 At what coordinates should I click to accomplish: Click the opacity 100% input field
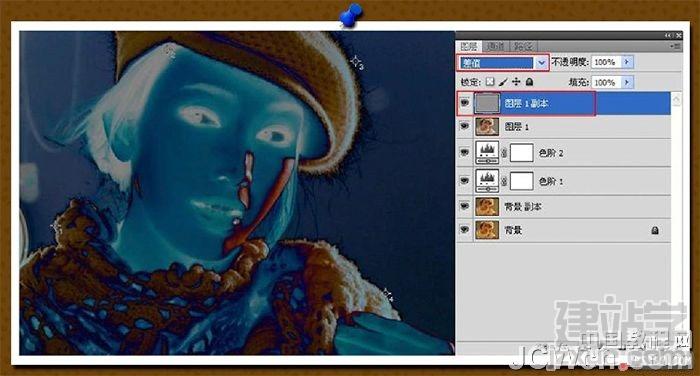tap(606, 62)
